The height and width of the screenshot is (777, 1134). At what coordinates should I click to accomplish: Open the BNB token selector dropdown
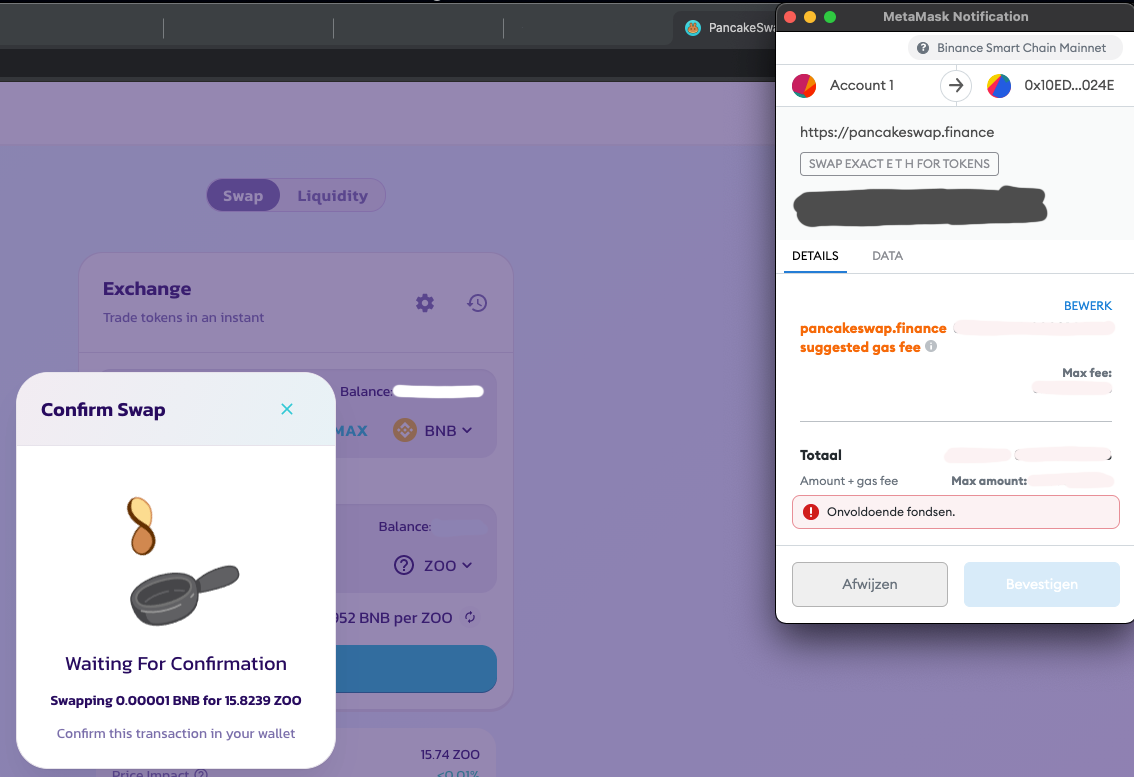coord(433,430)
